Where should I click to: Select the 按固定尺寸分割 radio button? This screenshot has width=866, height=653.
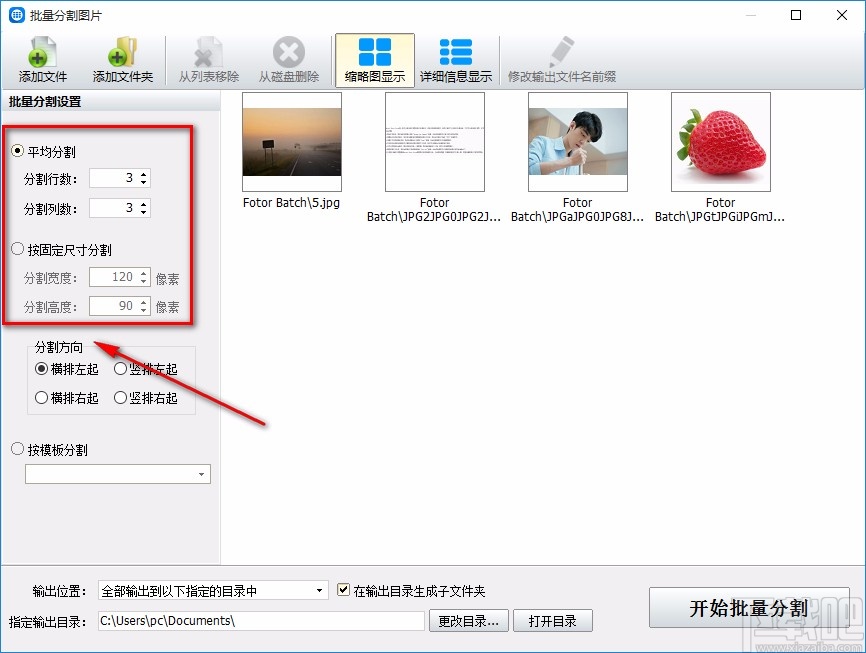coord(17,249)
